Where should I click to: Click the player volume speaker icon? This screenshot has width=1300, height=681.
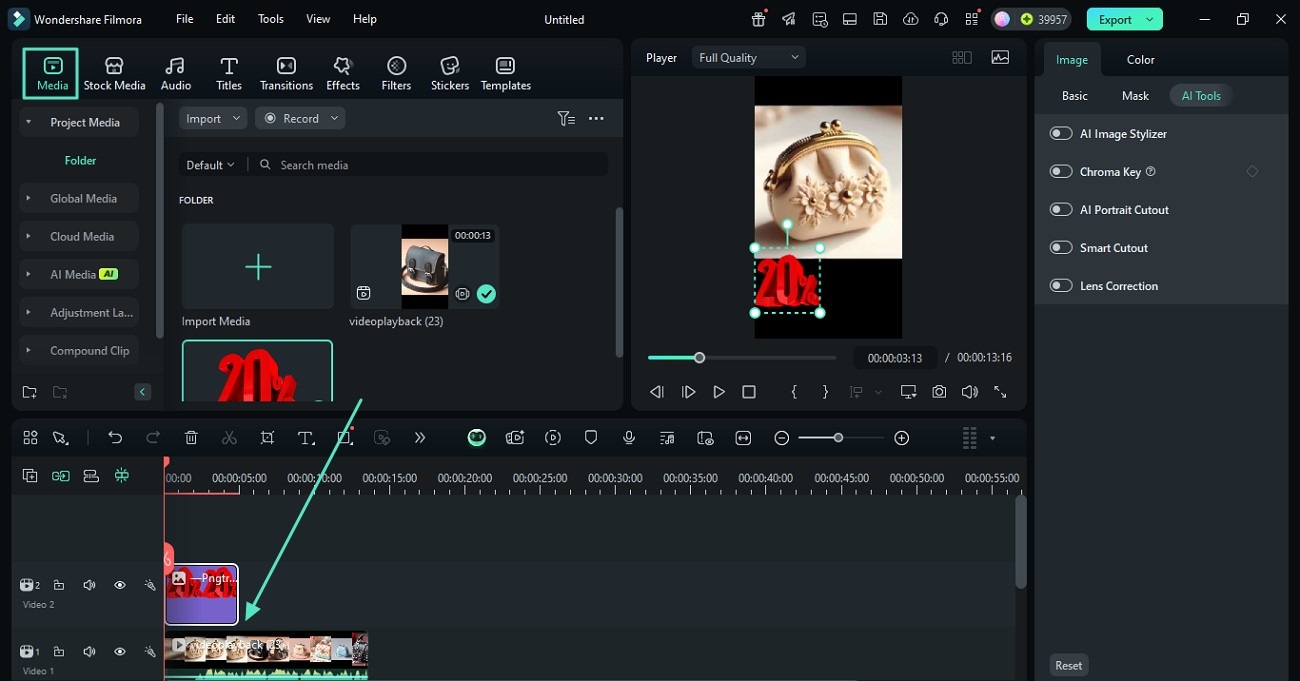(969, 392)
